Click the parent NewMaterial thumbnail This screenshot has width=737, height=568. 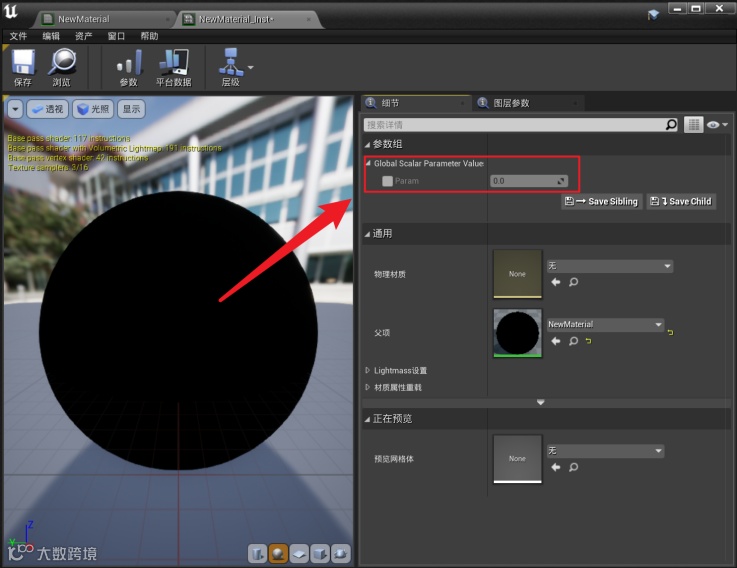tap(517, 333)
